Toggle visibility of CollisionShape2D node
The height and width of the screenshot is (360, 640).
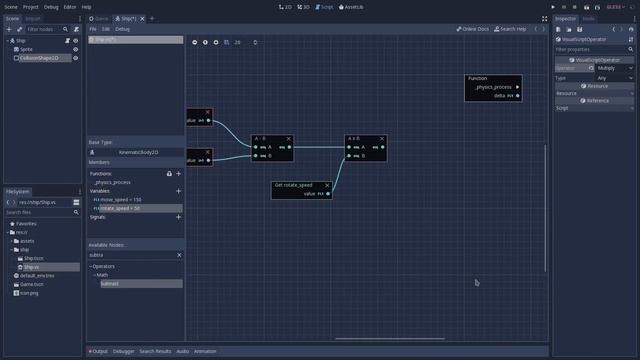[76, 58]
